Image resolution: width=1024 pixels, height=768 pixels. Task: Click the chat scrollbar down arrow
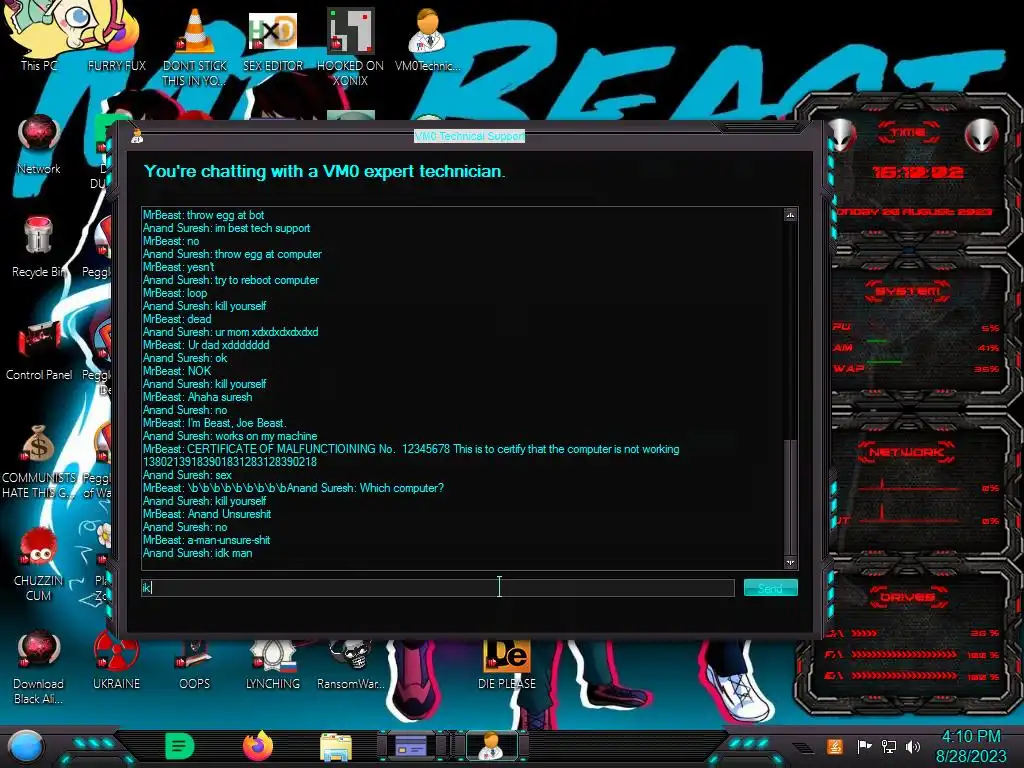point(790,562)
